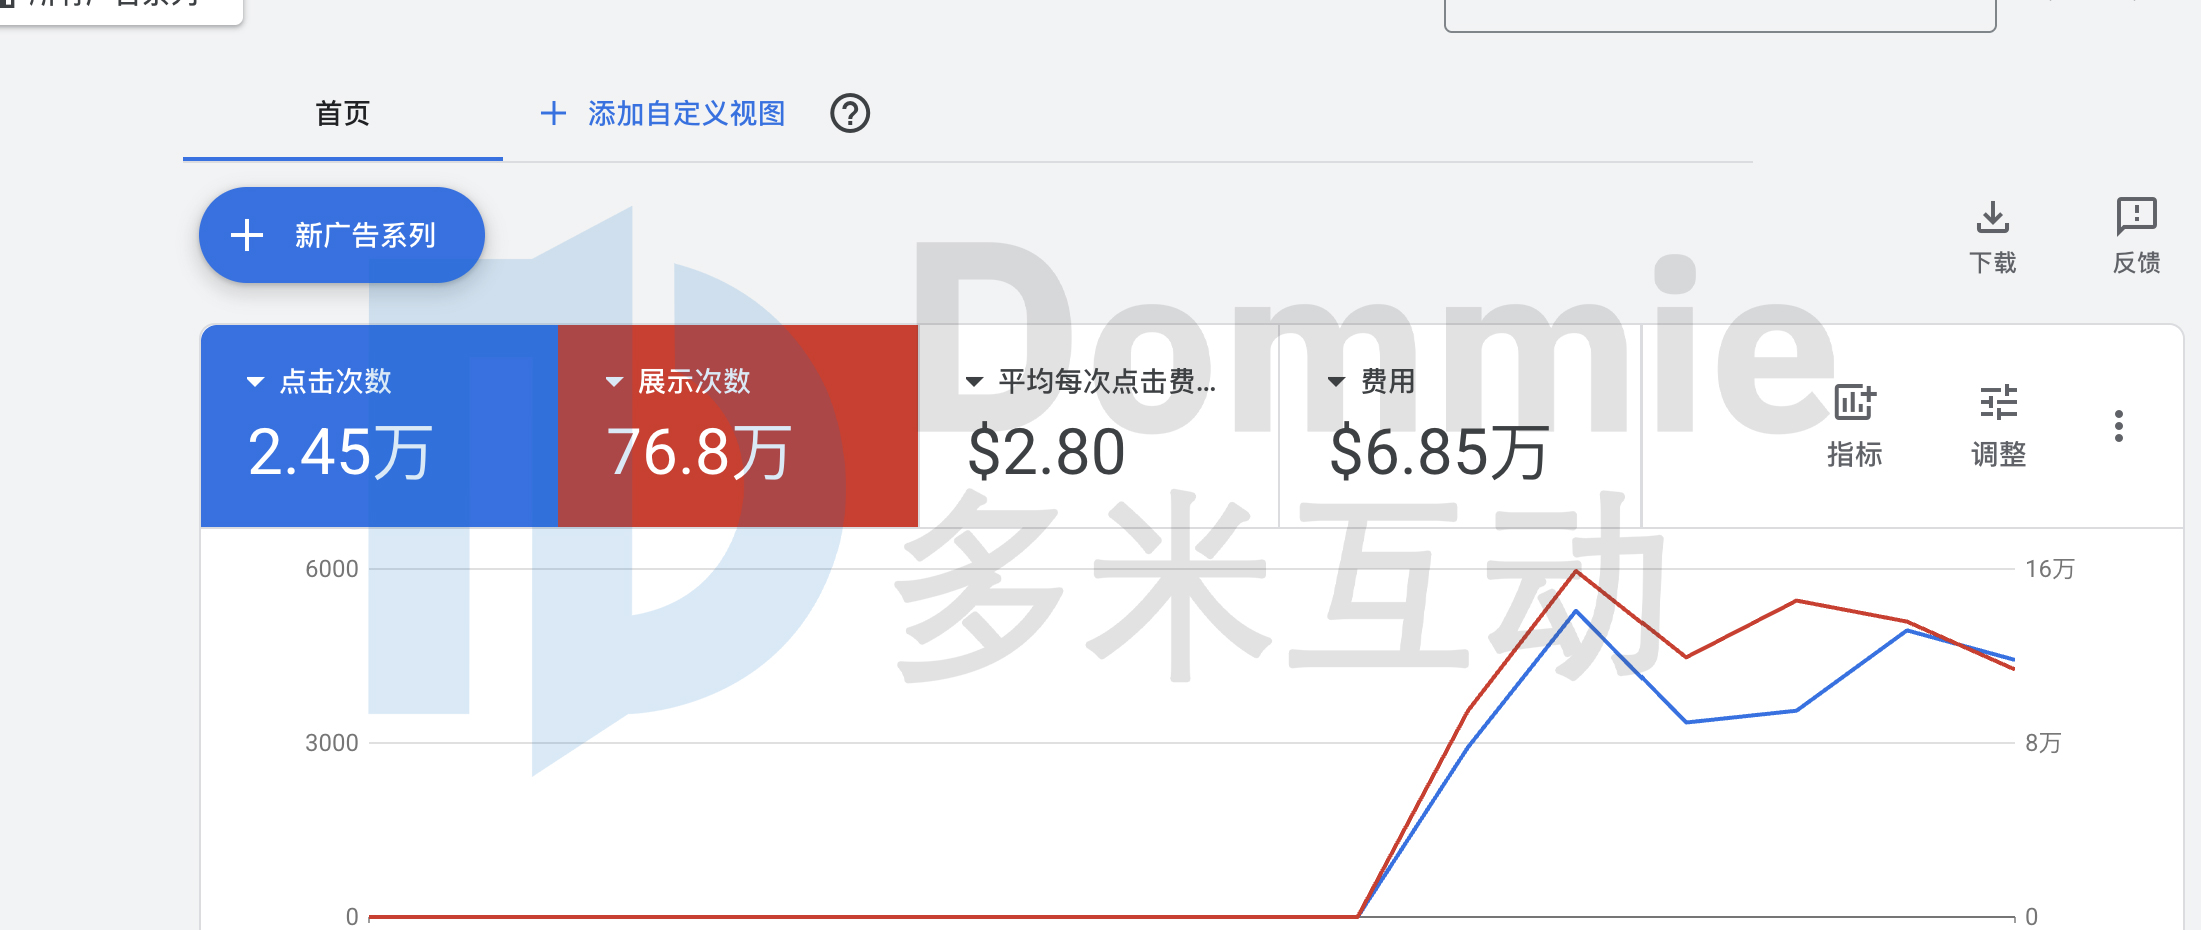The width and height of the screenshot is (2201, 930).
Task: Select the $6.85万 cost value
Action: tap(1439, 452)
